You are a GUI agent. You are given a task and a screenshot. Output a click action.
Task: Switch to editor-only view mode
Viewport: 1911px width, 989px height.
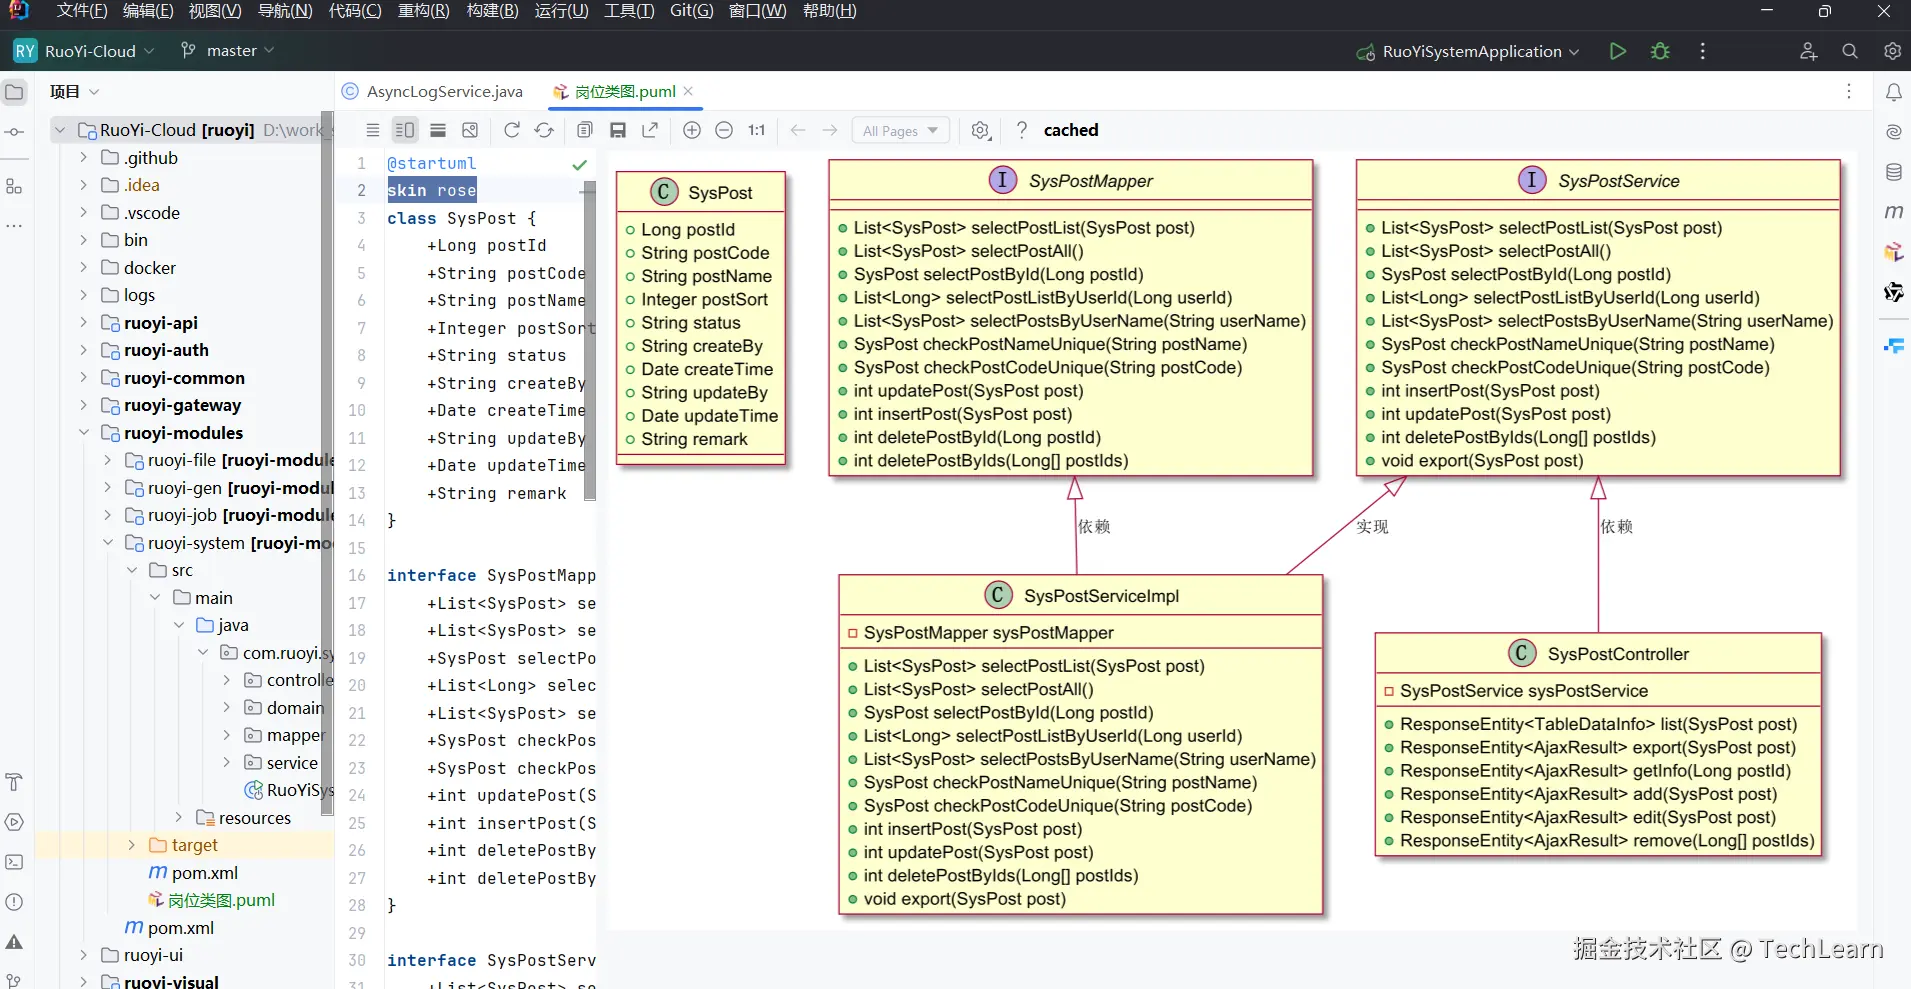coord(372,130)
